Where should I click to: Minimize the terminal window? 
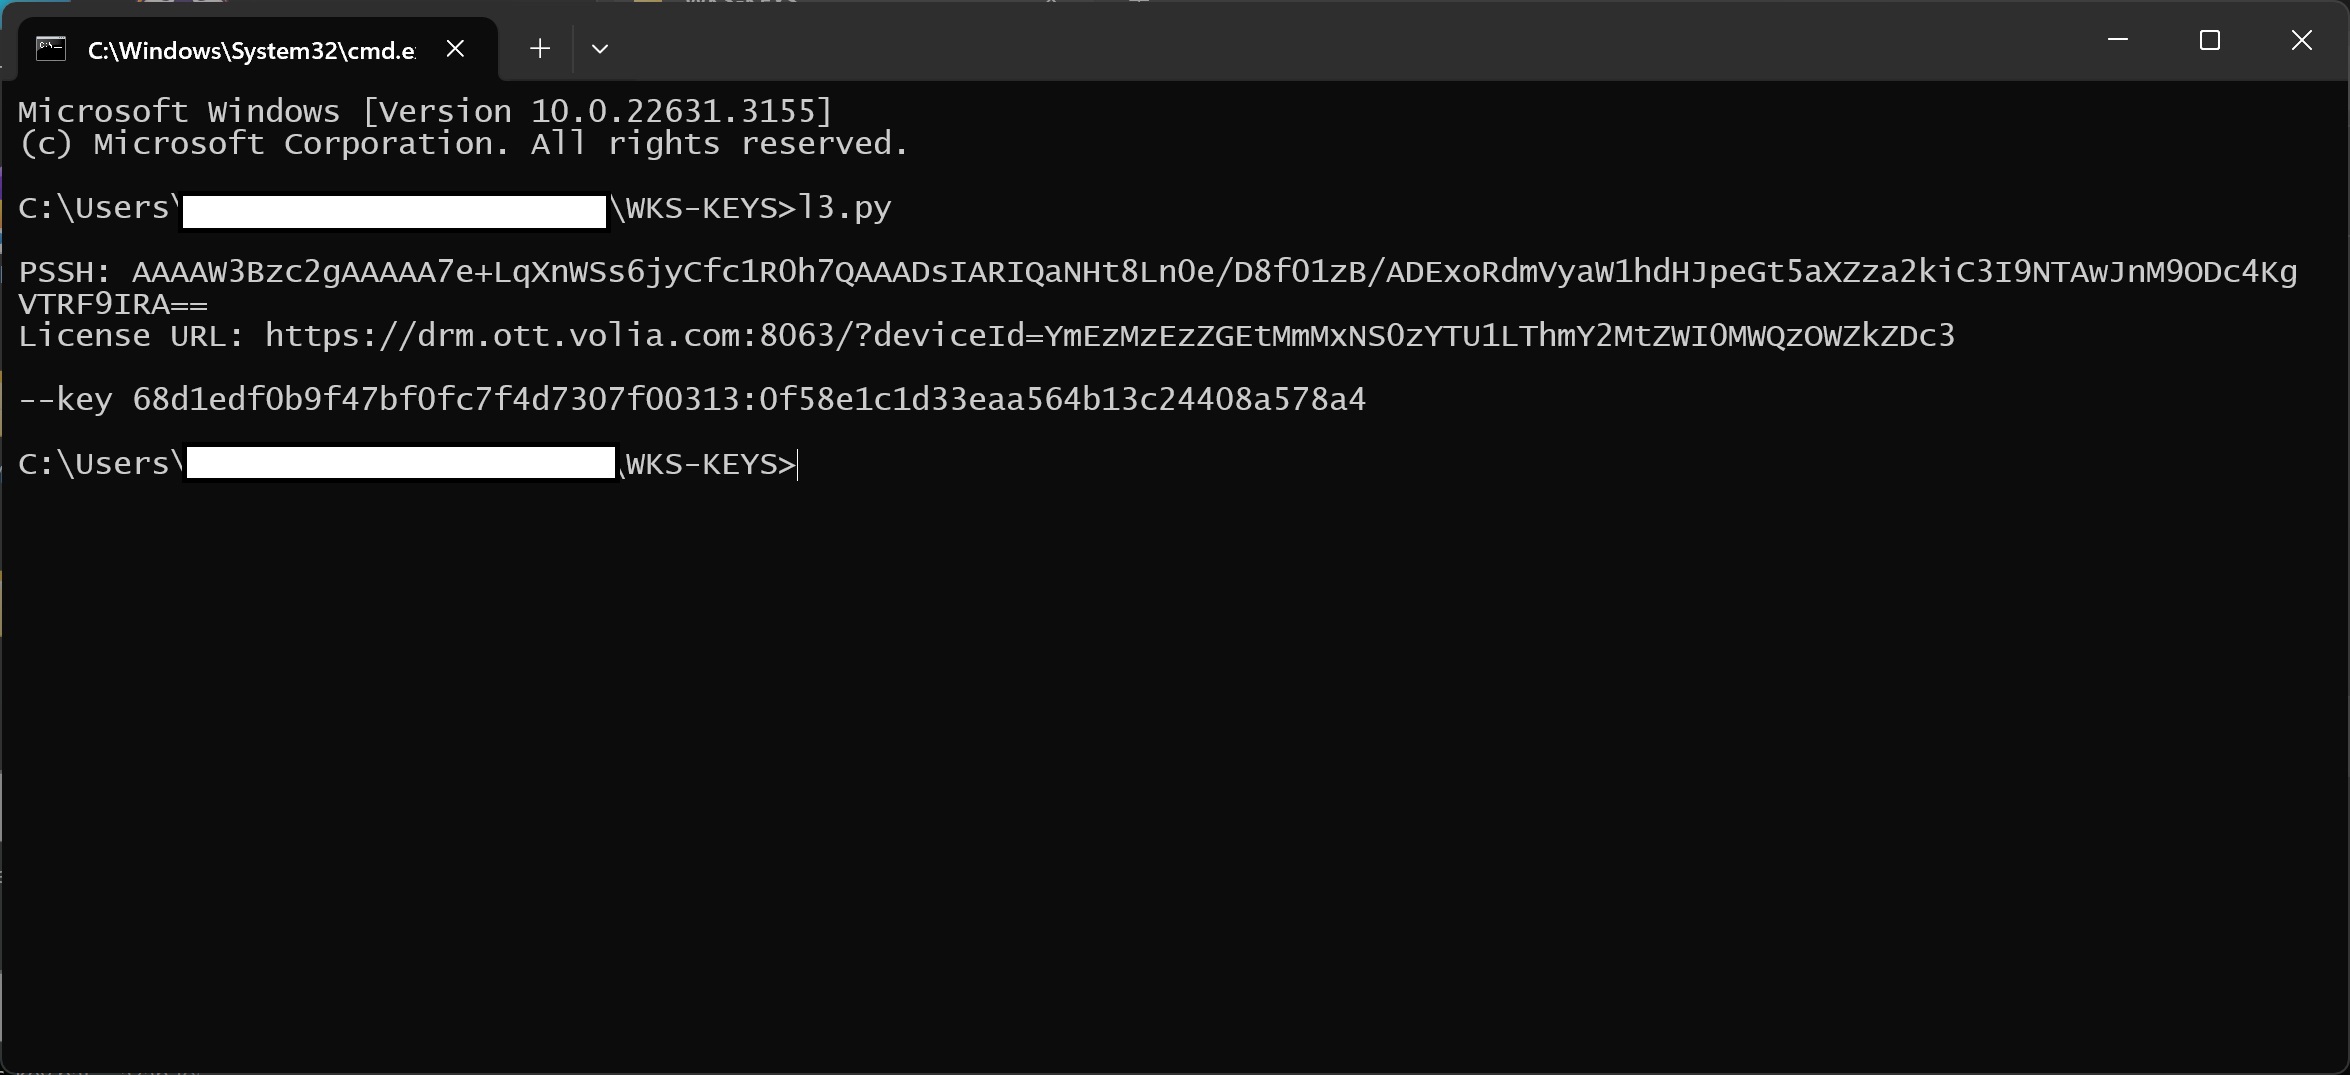click(2117, 40)
